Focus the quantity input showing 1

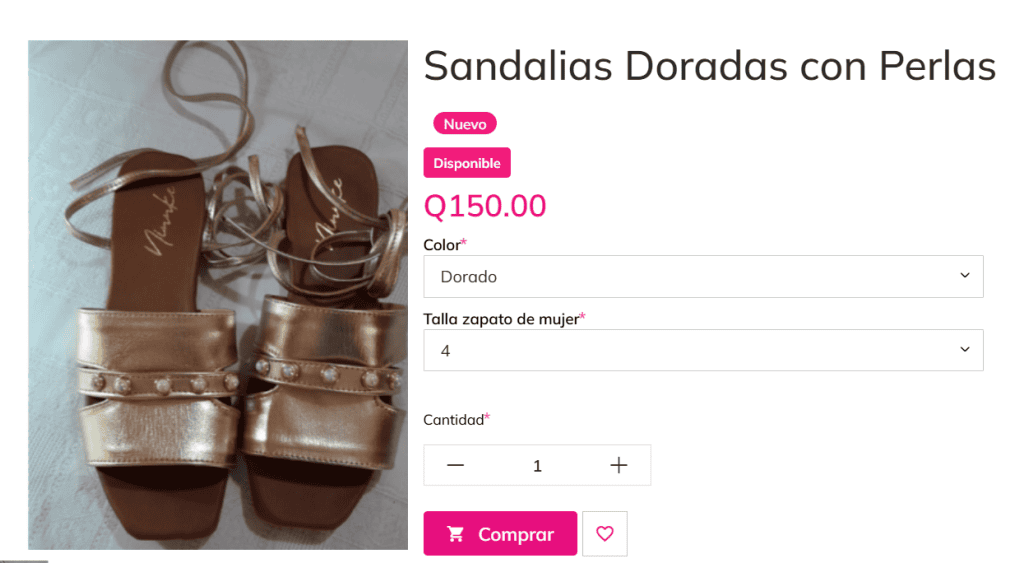[537, 466]
